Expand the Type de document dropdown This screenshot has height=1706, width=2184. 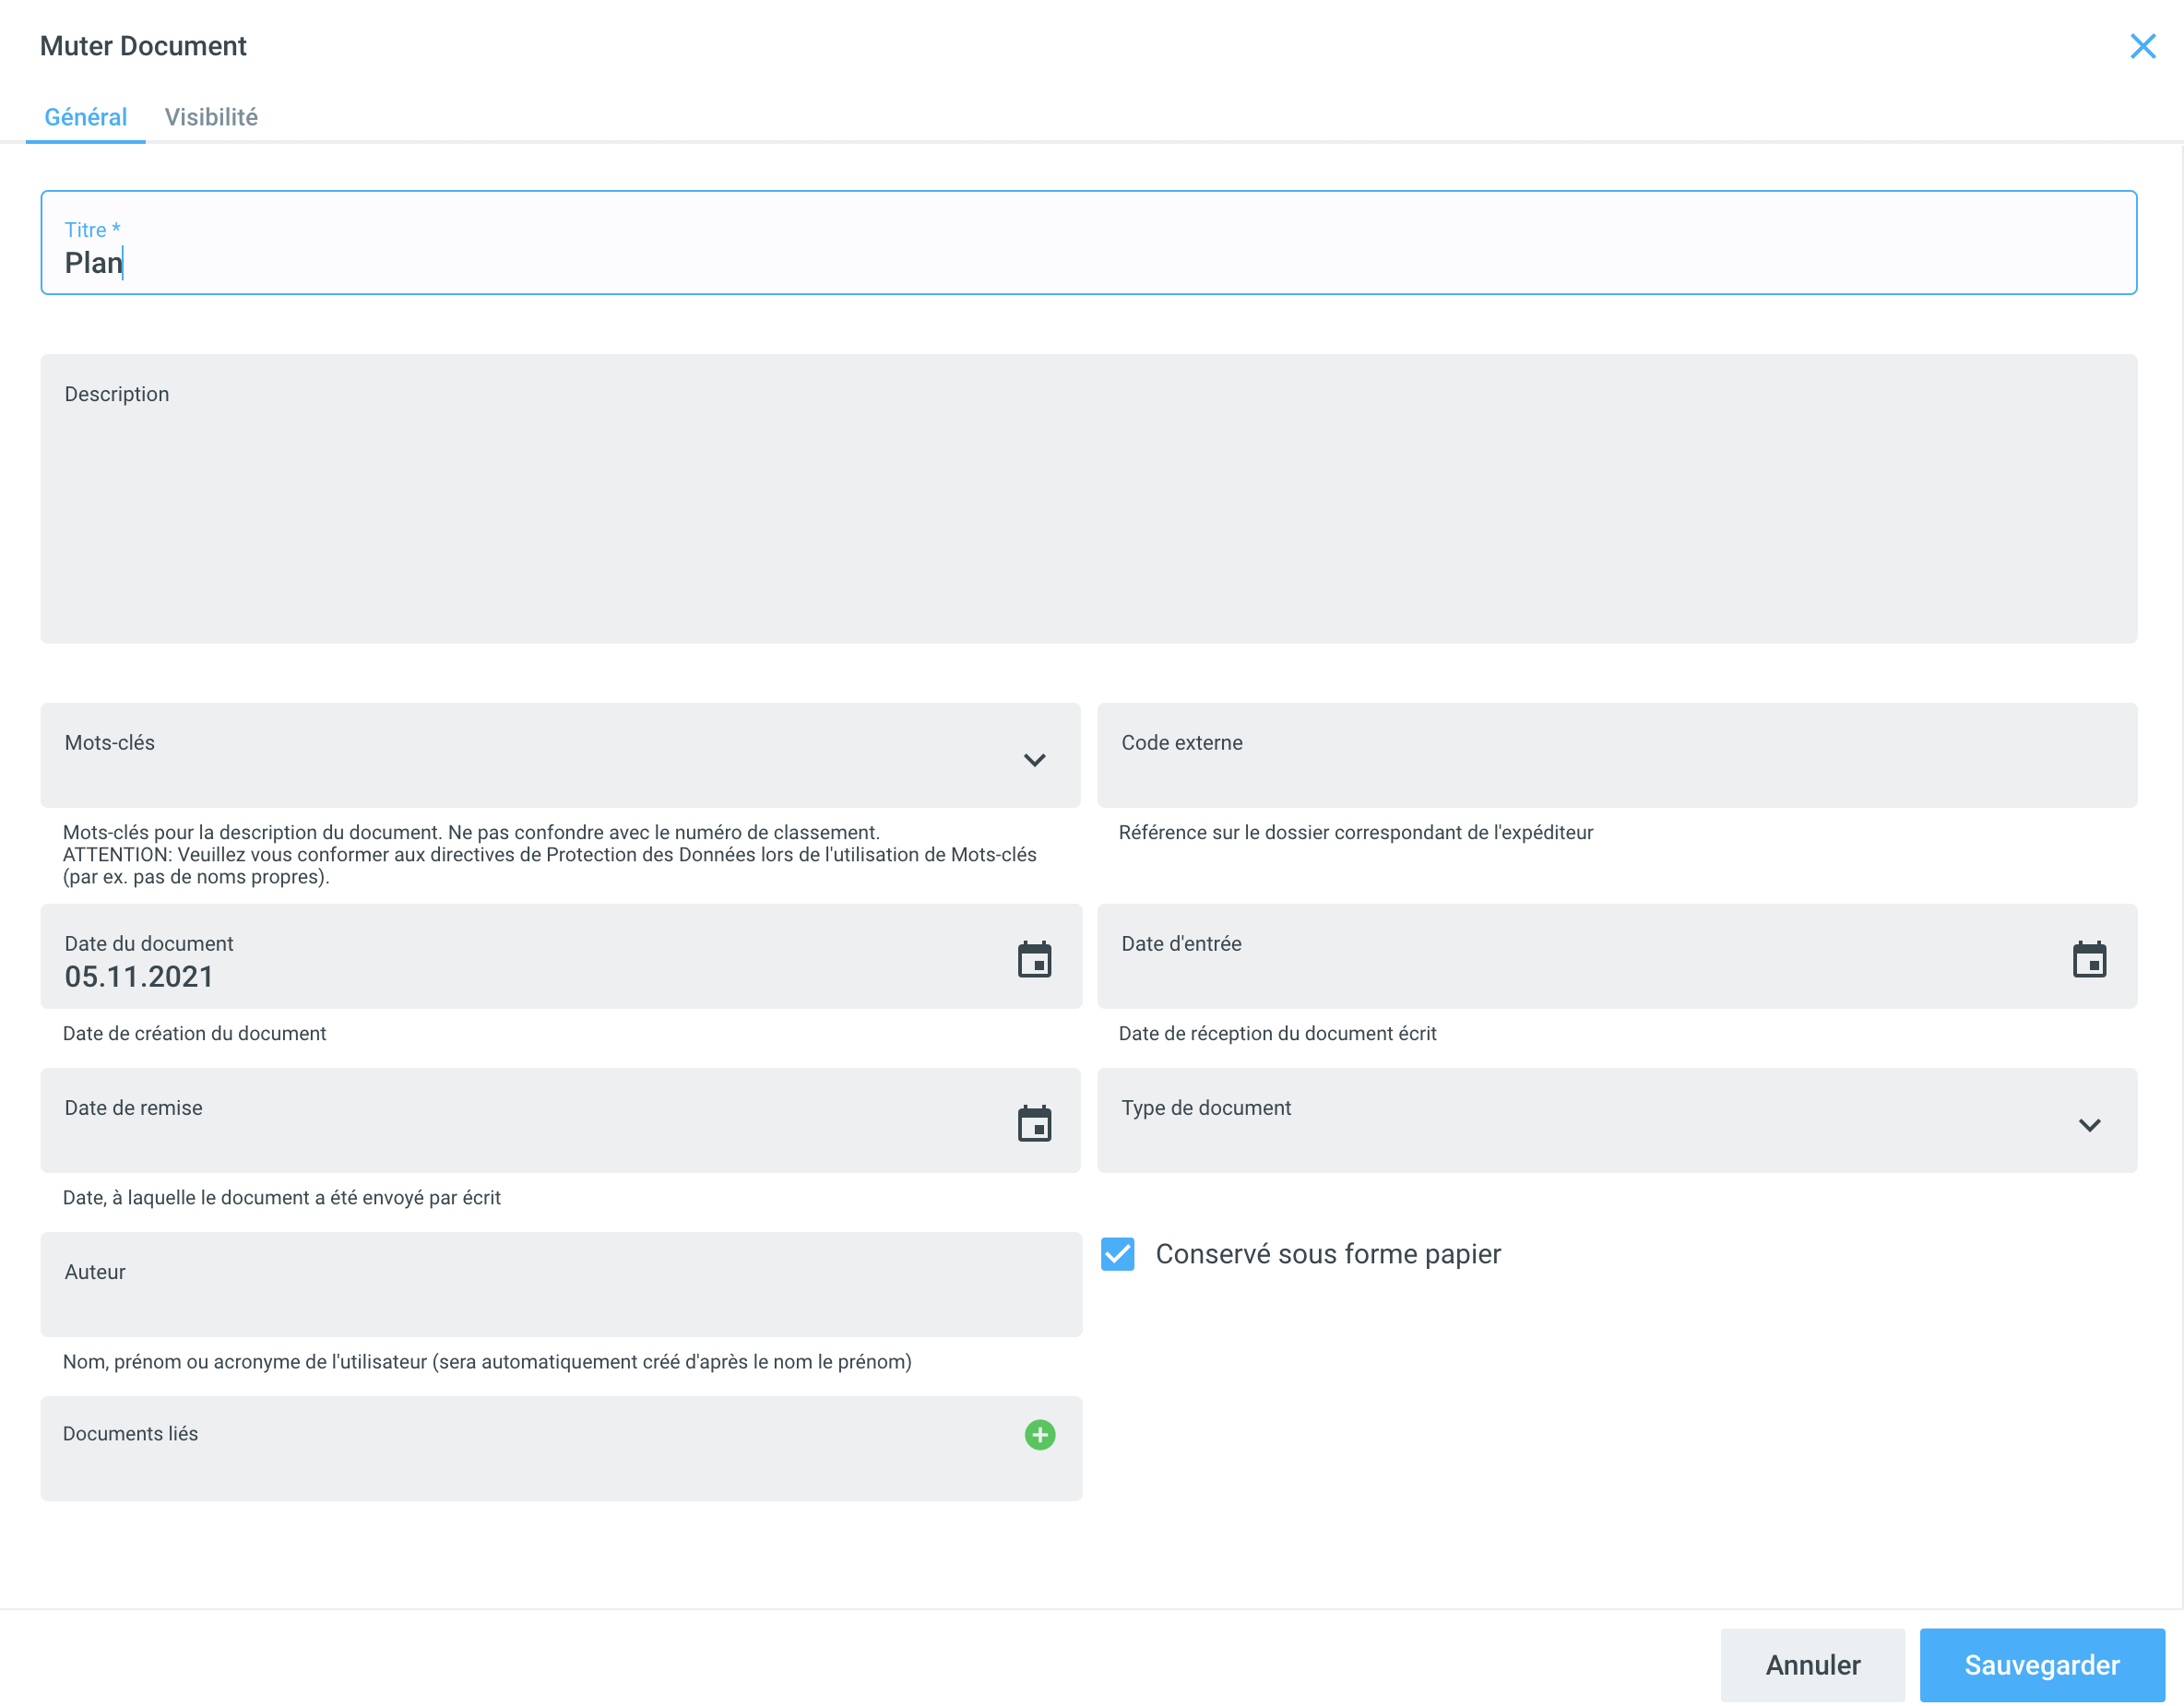tap(2088, 1124)
